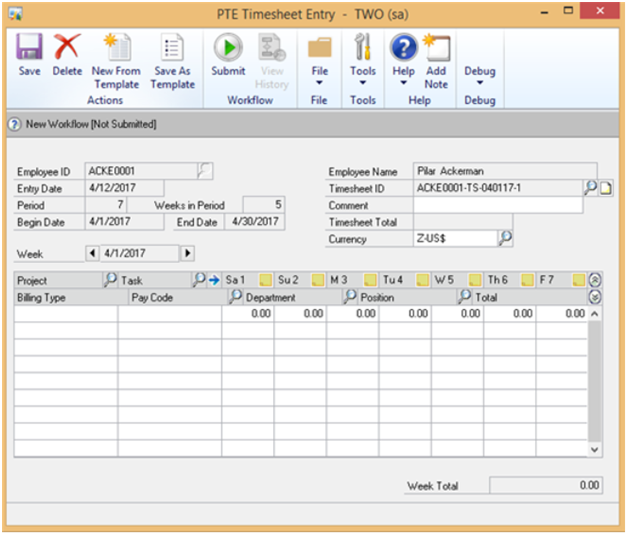Click the Save As Template icon

pos(173,48)
